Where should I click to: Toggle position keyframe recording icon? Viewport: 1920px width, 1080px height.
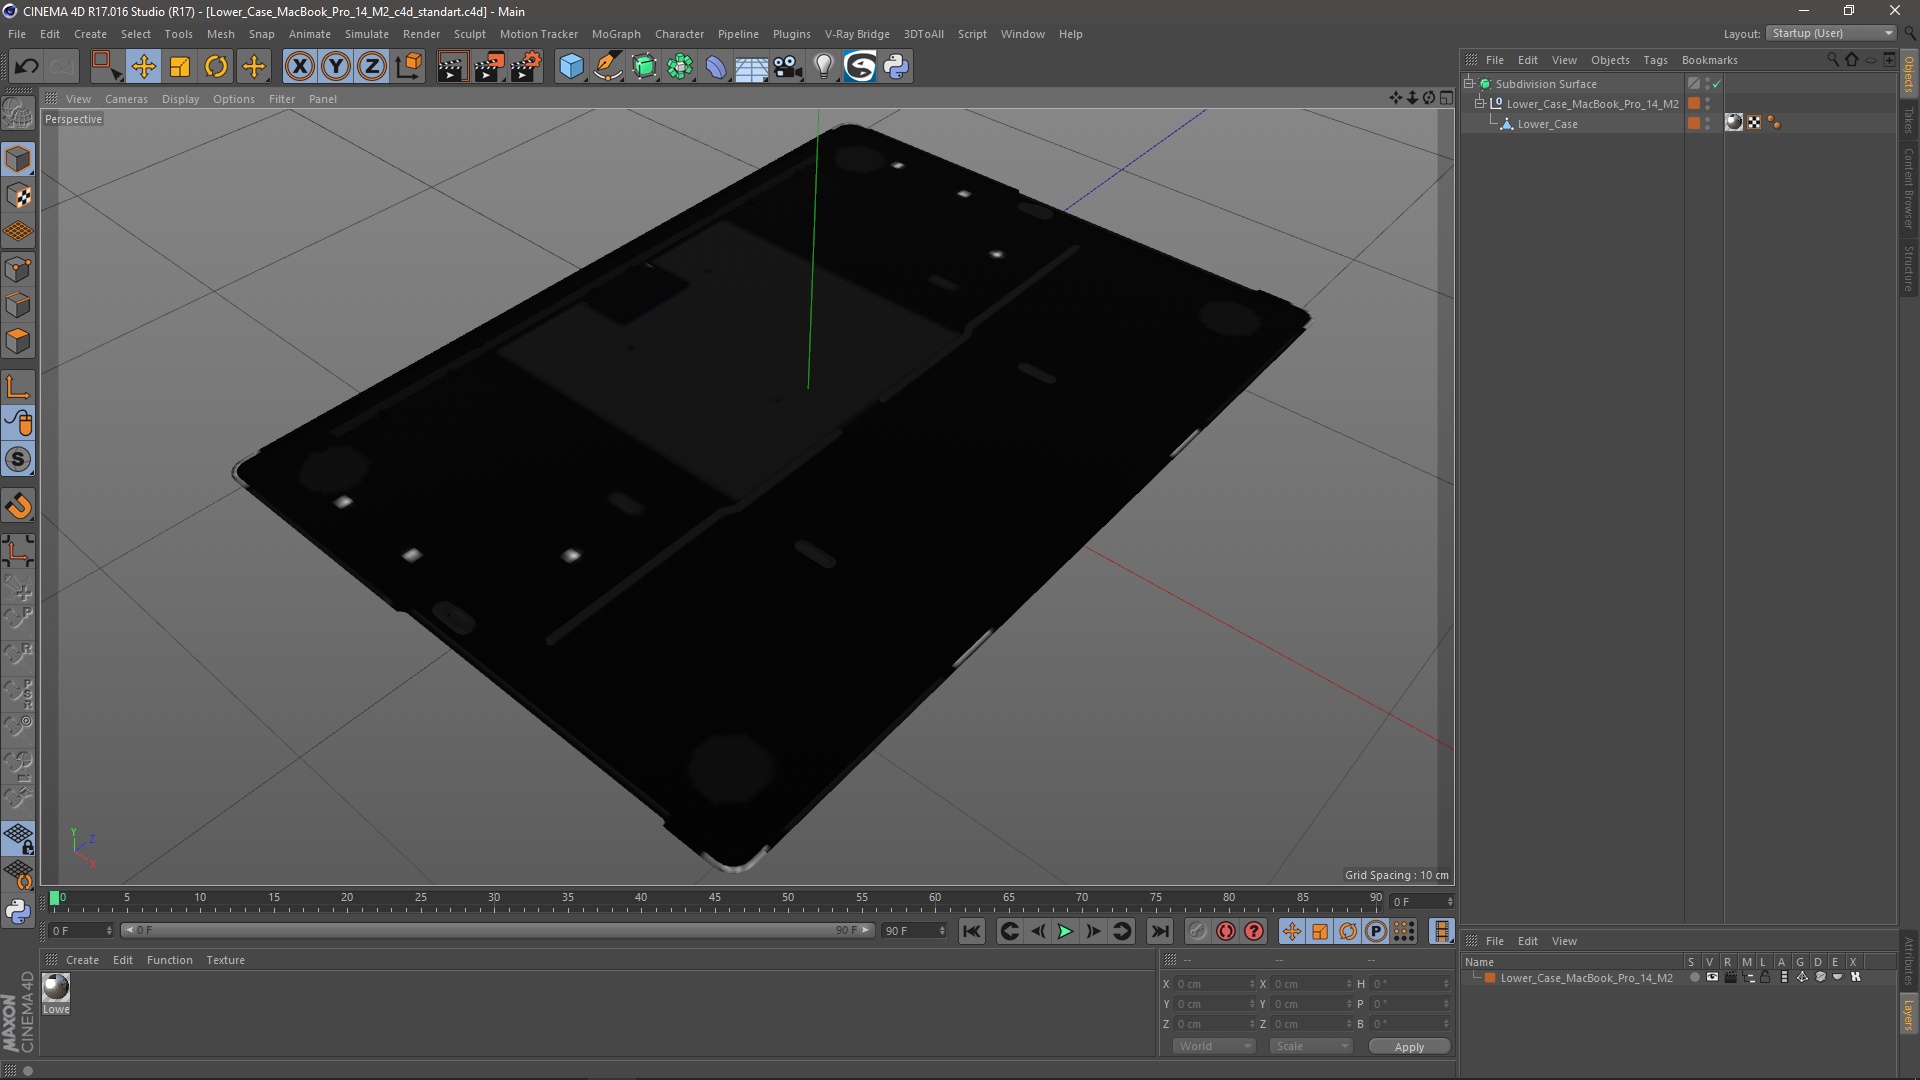click(x=1291, y=931)
